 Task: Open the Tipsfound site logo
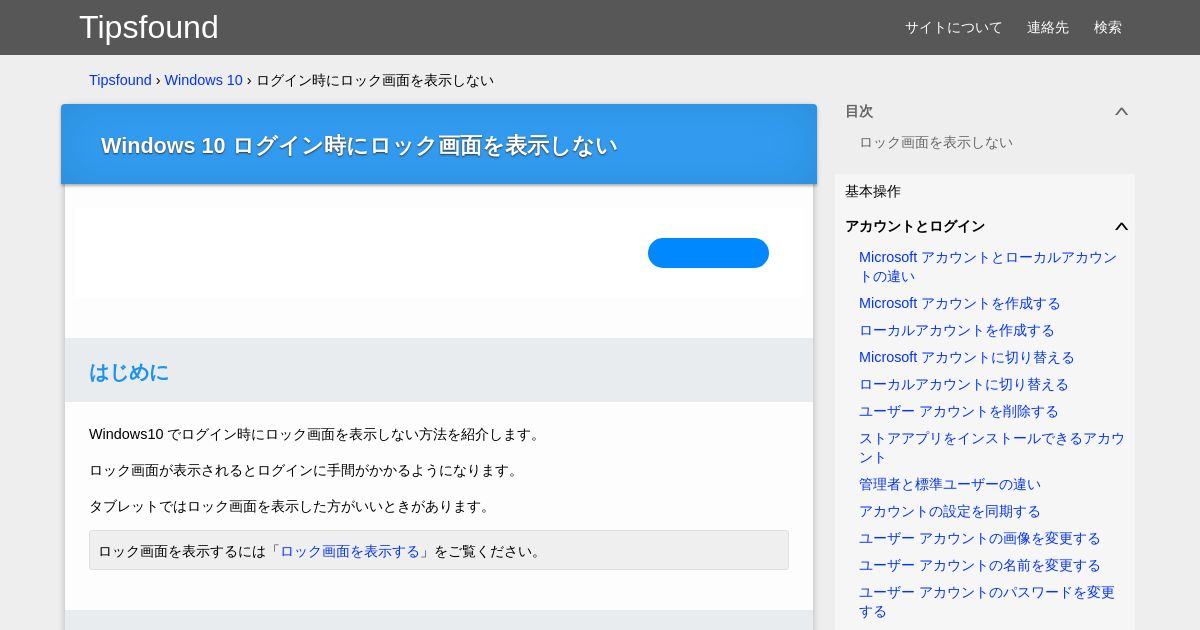(149, 27)
